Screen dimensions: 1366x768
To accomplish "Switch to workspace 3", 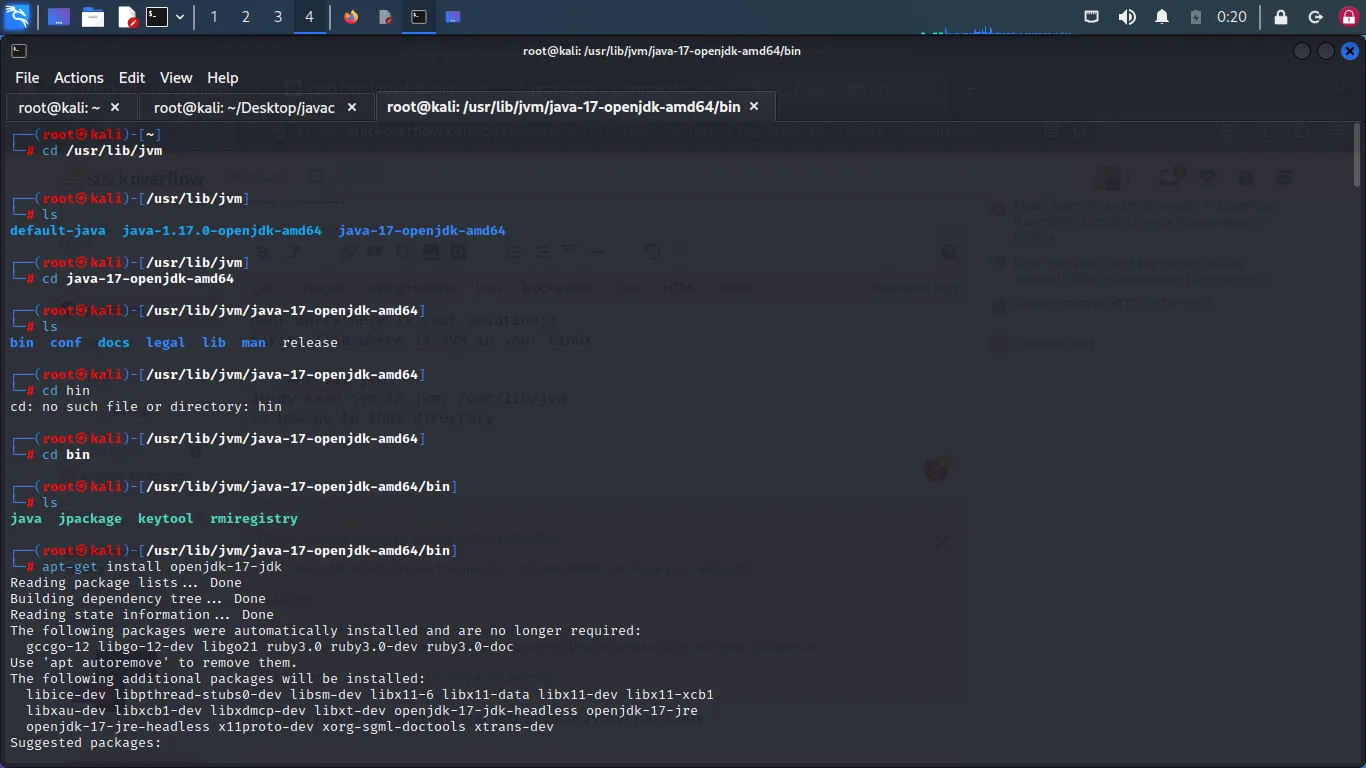I will click(x=277, y=17).
